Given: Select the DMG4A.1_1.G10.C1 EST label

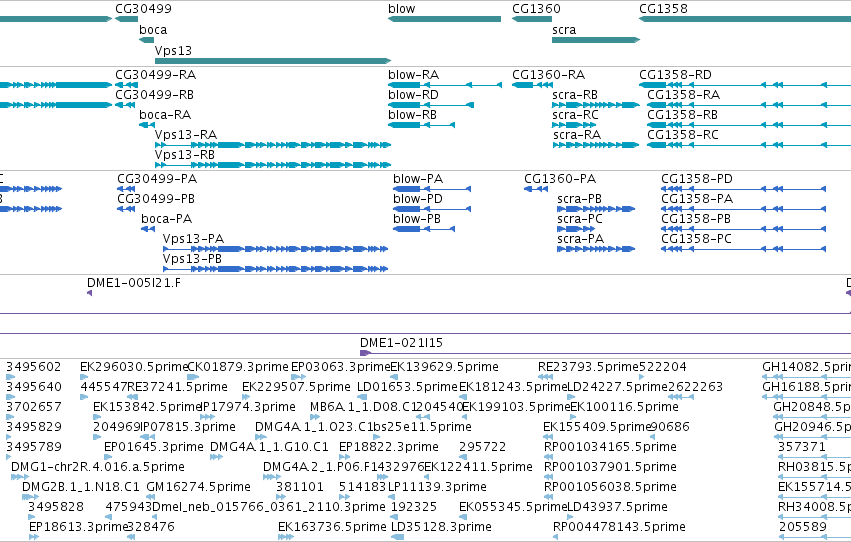Looking at the screenshot, I should click(269, 447).
